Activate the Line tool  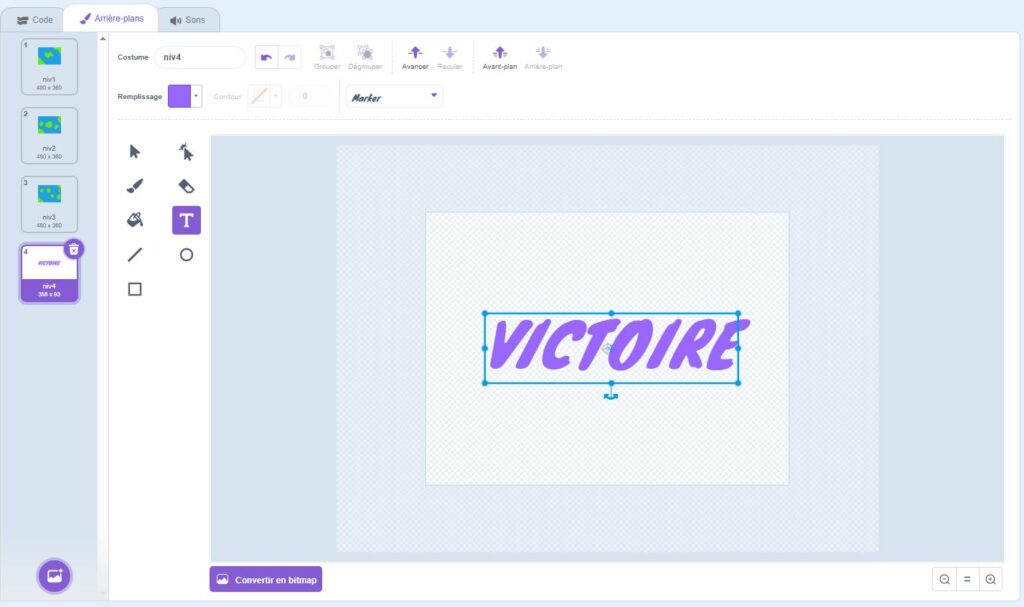pyautogui.click(x=135, y=255)
